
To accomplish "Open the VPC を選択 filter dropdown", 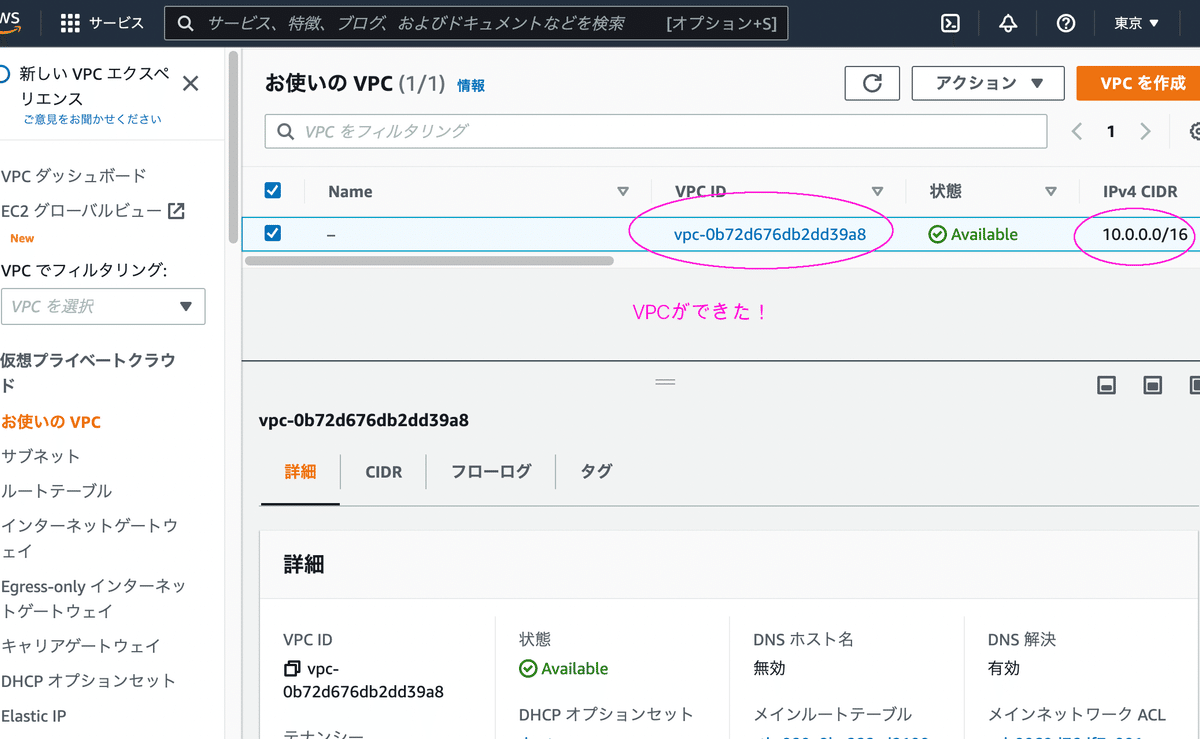I will 103,306.
